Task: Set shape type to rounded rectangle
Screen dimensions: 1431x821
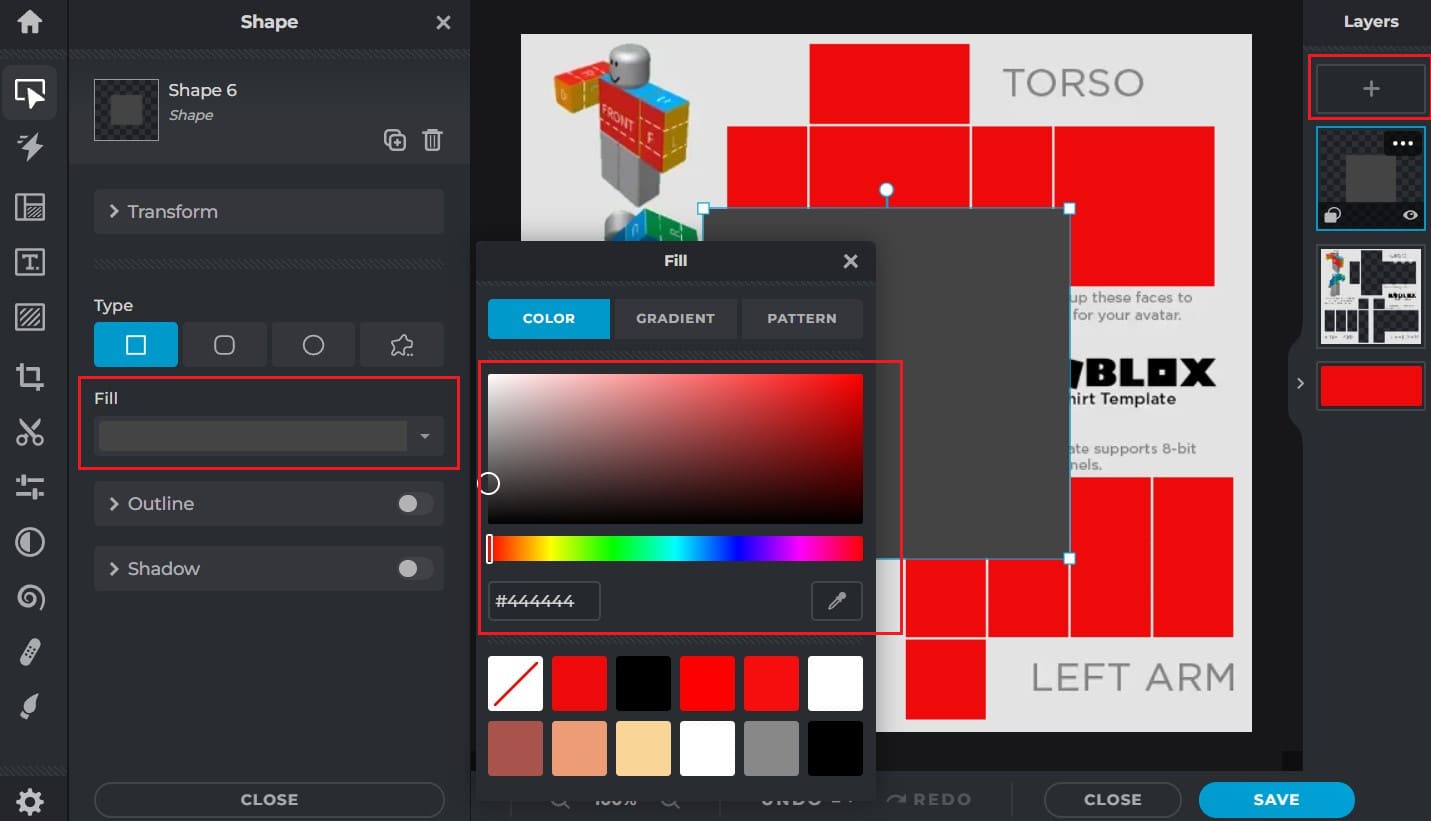Action: tap(225, 345)
